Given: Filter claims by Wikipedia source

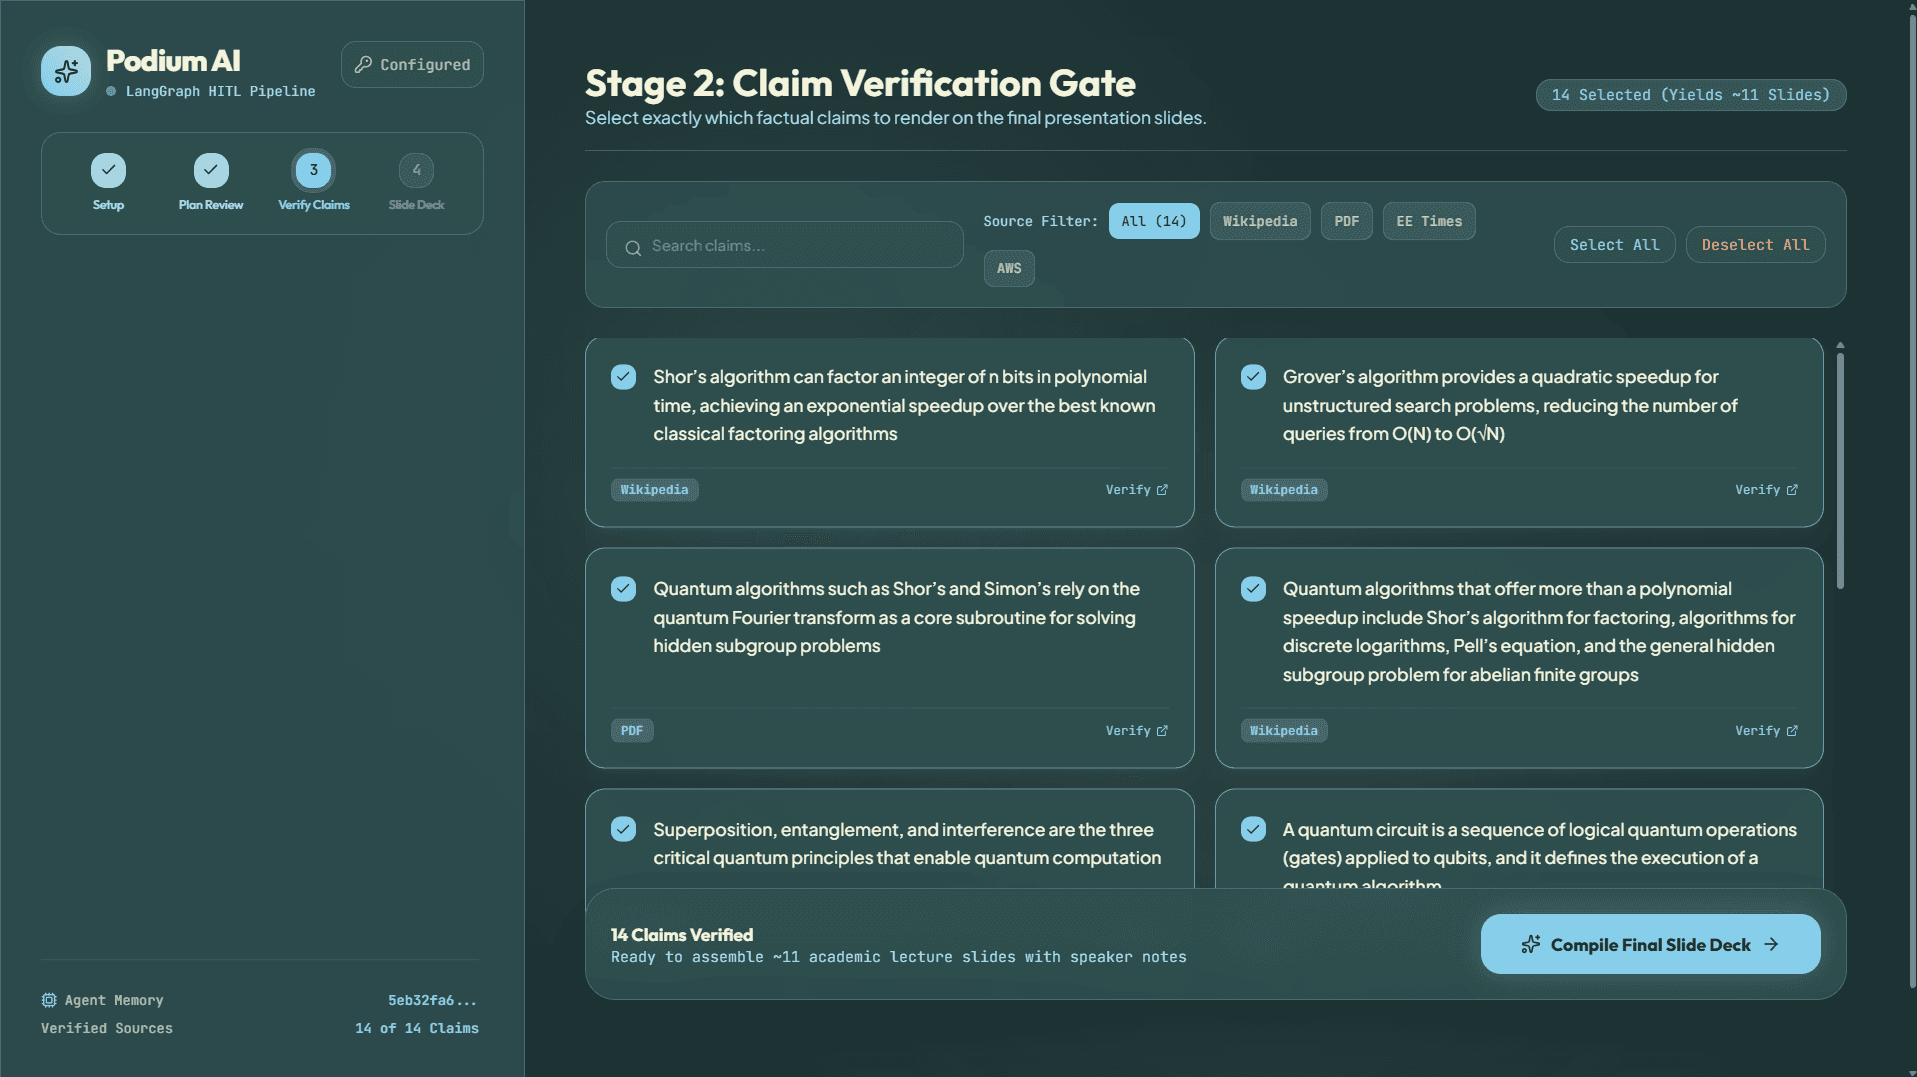Looking at the screenshot, I should (1260, 221).
